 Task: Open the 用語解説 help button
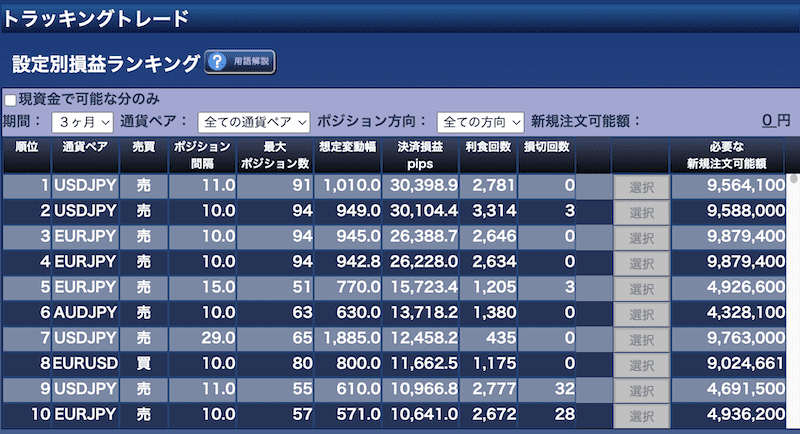(x=240, y=62)
